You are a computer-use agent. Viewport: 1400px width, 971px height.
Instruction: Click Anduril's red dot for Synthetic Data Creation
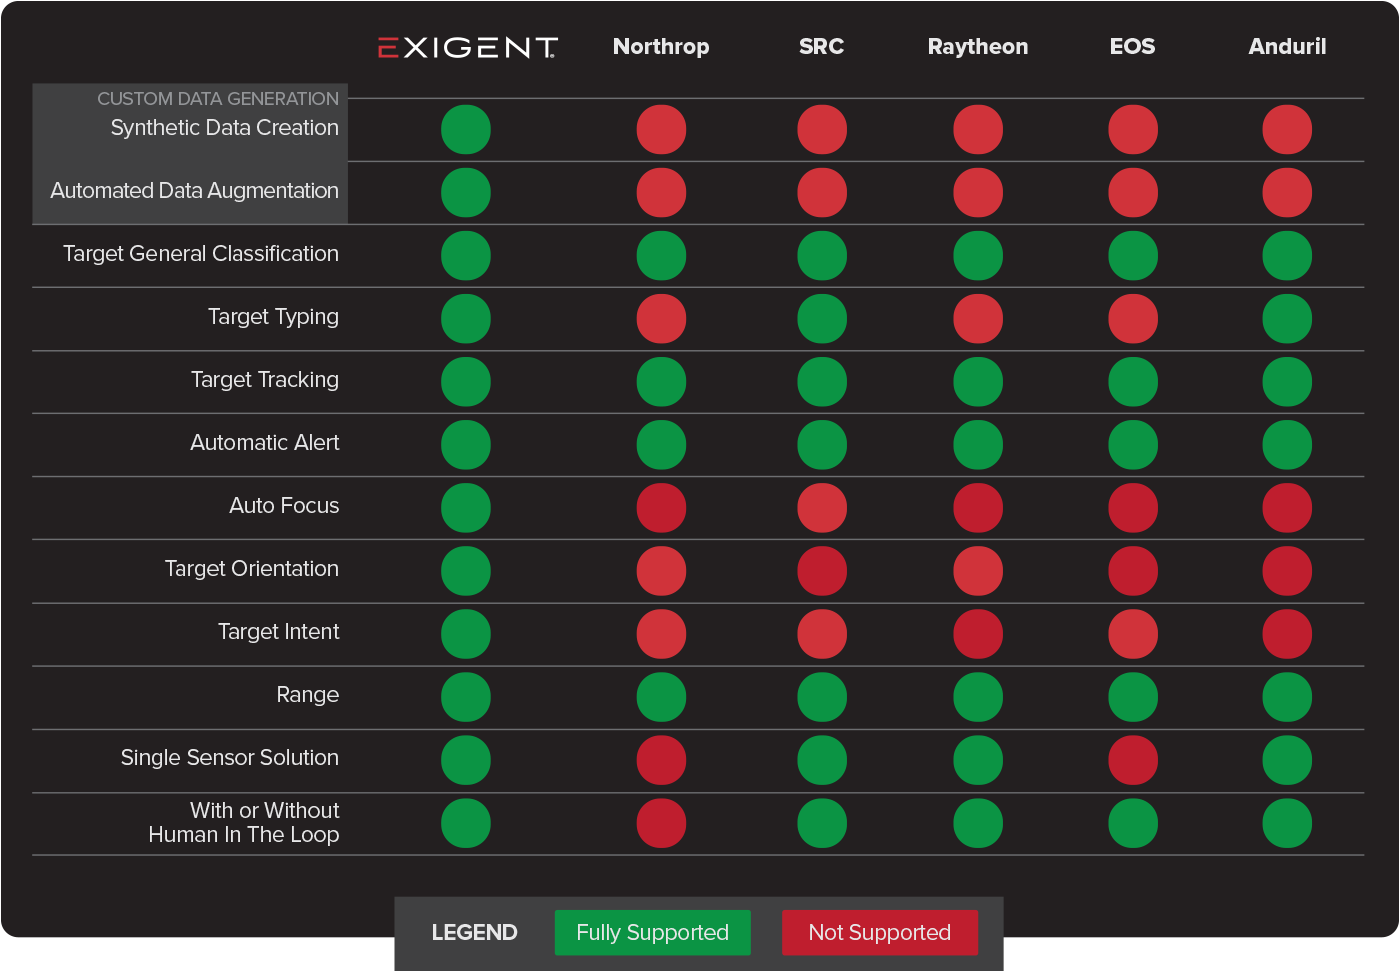click(x=1287, y=130)
